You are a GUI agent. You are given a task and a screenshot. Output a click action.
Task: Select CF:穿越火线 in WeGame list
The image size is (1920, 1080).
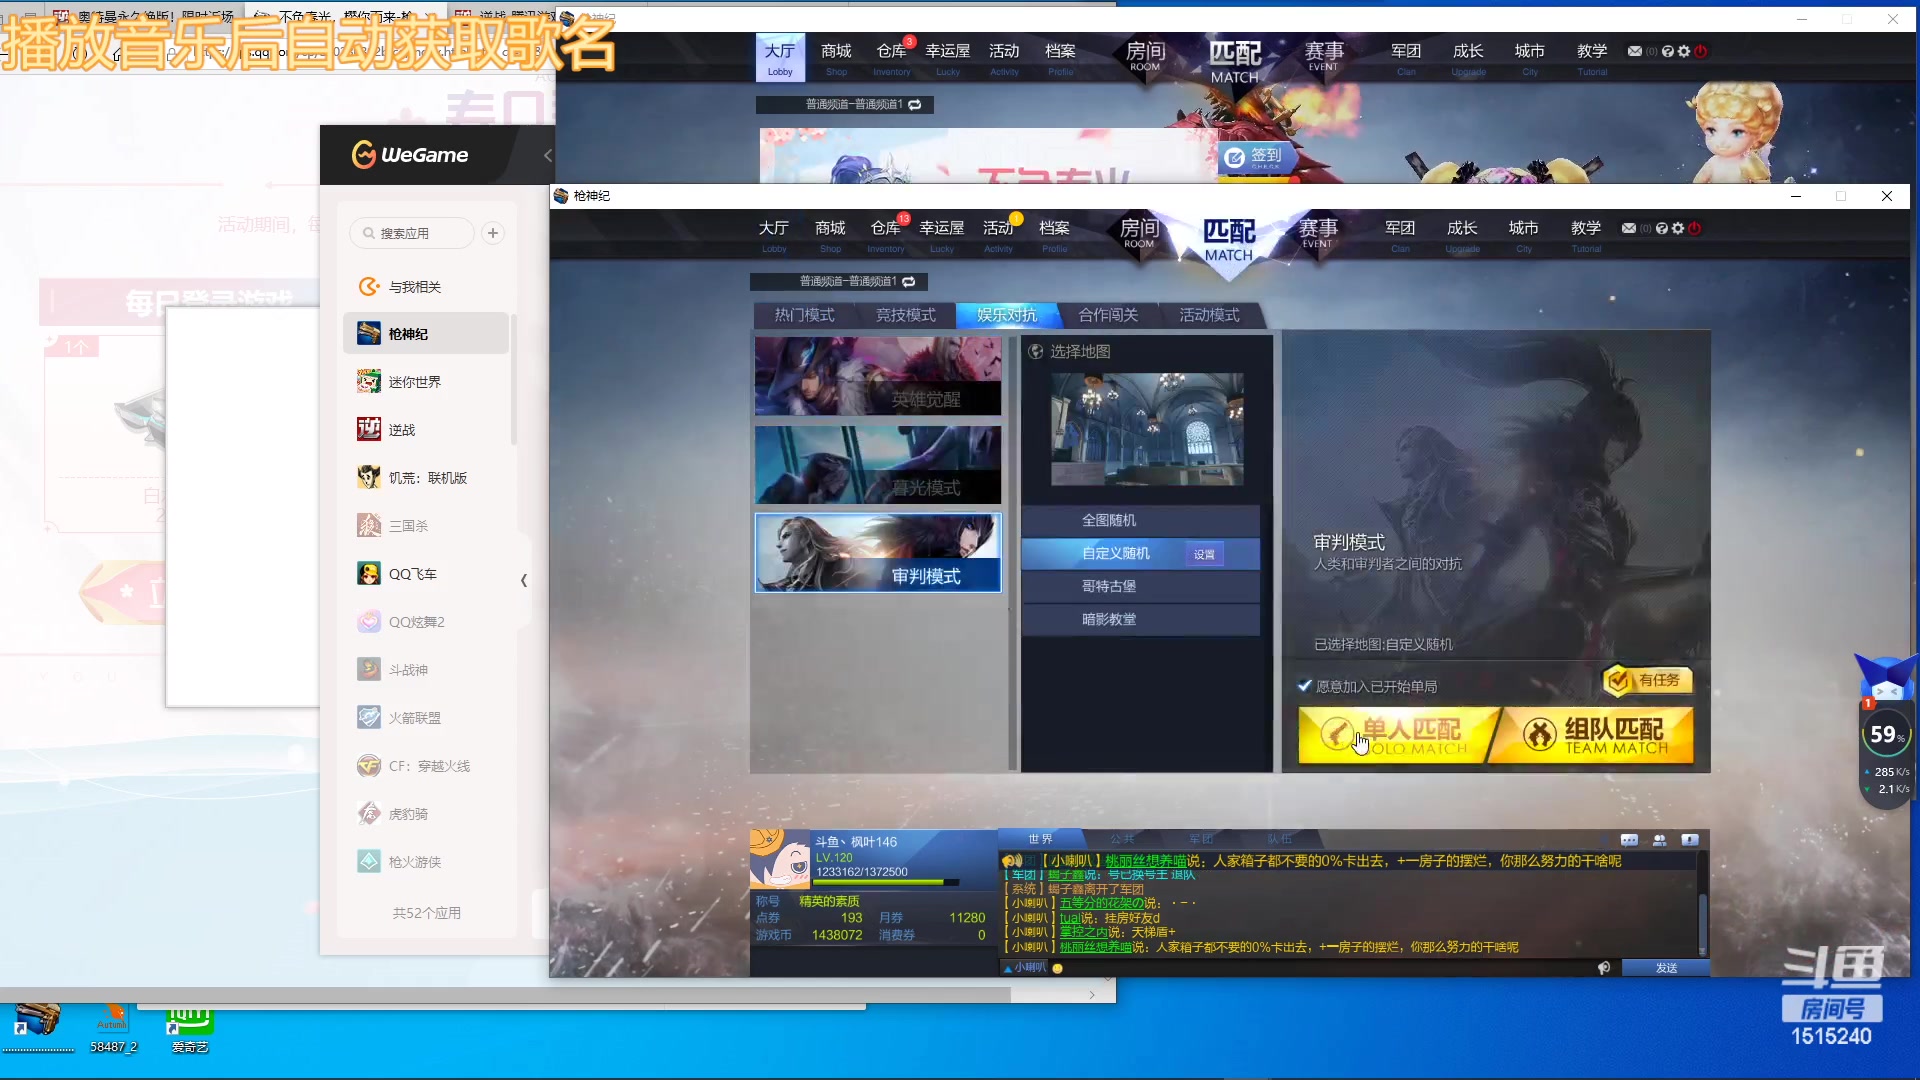(427, 765)
